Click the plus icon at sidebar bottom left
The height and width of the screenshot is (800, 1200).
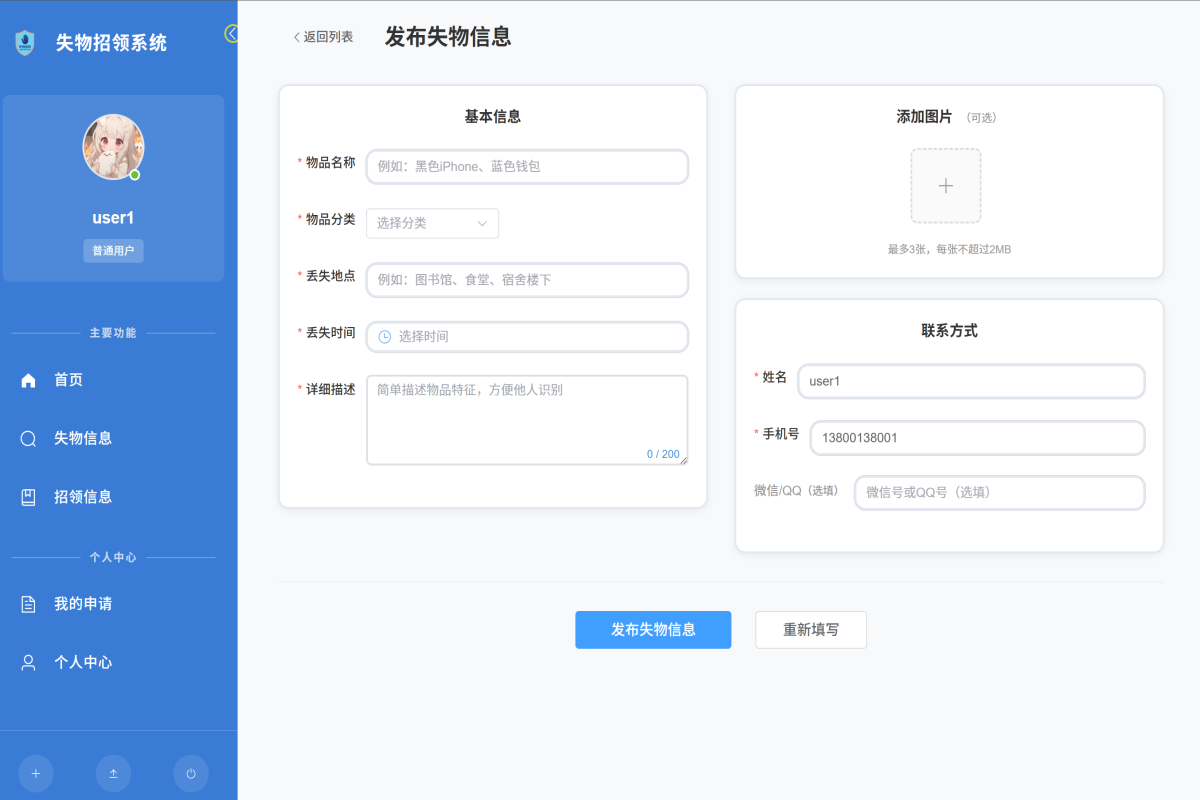click(x=36, y=773)
